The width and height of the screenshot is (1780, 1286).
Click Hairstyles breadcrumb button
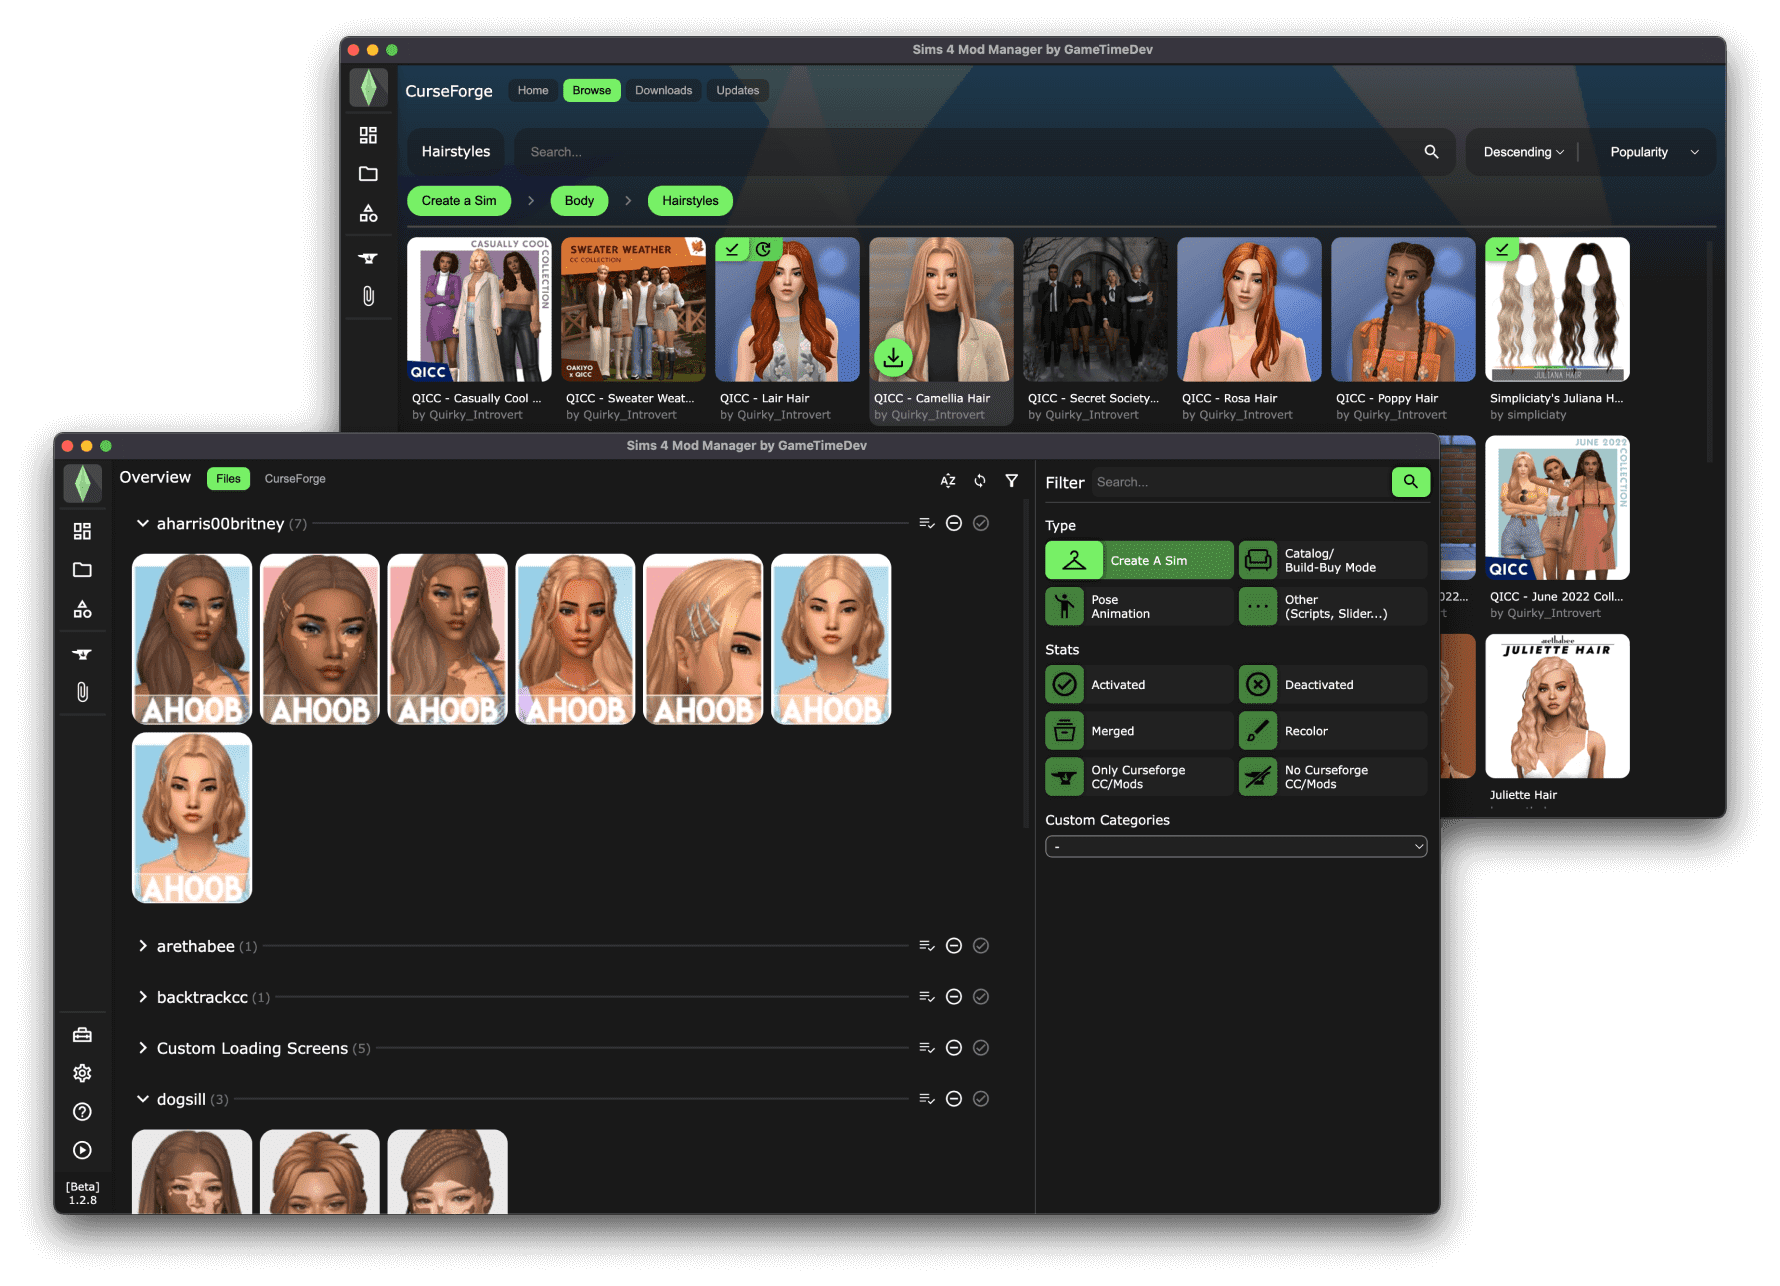690,201
